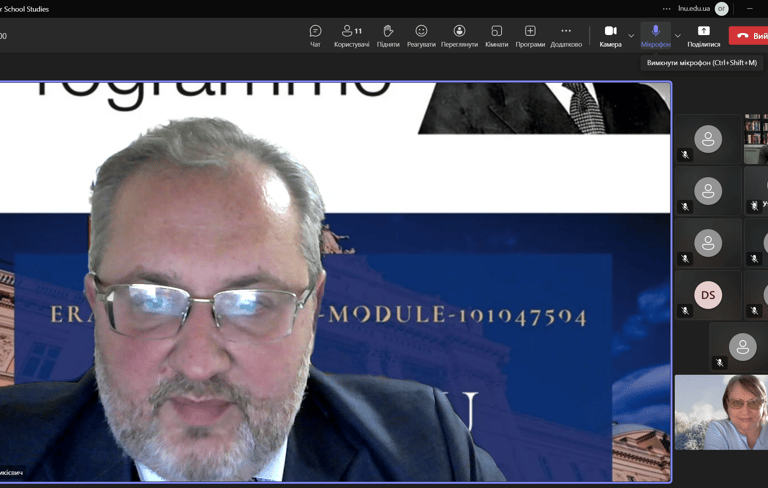
Task: Select the bottom centered anonymous participant tile
Action: (x=739, y=347)
